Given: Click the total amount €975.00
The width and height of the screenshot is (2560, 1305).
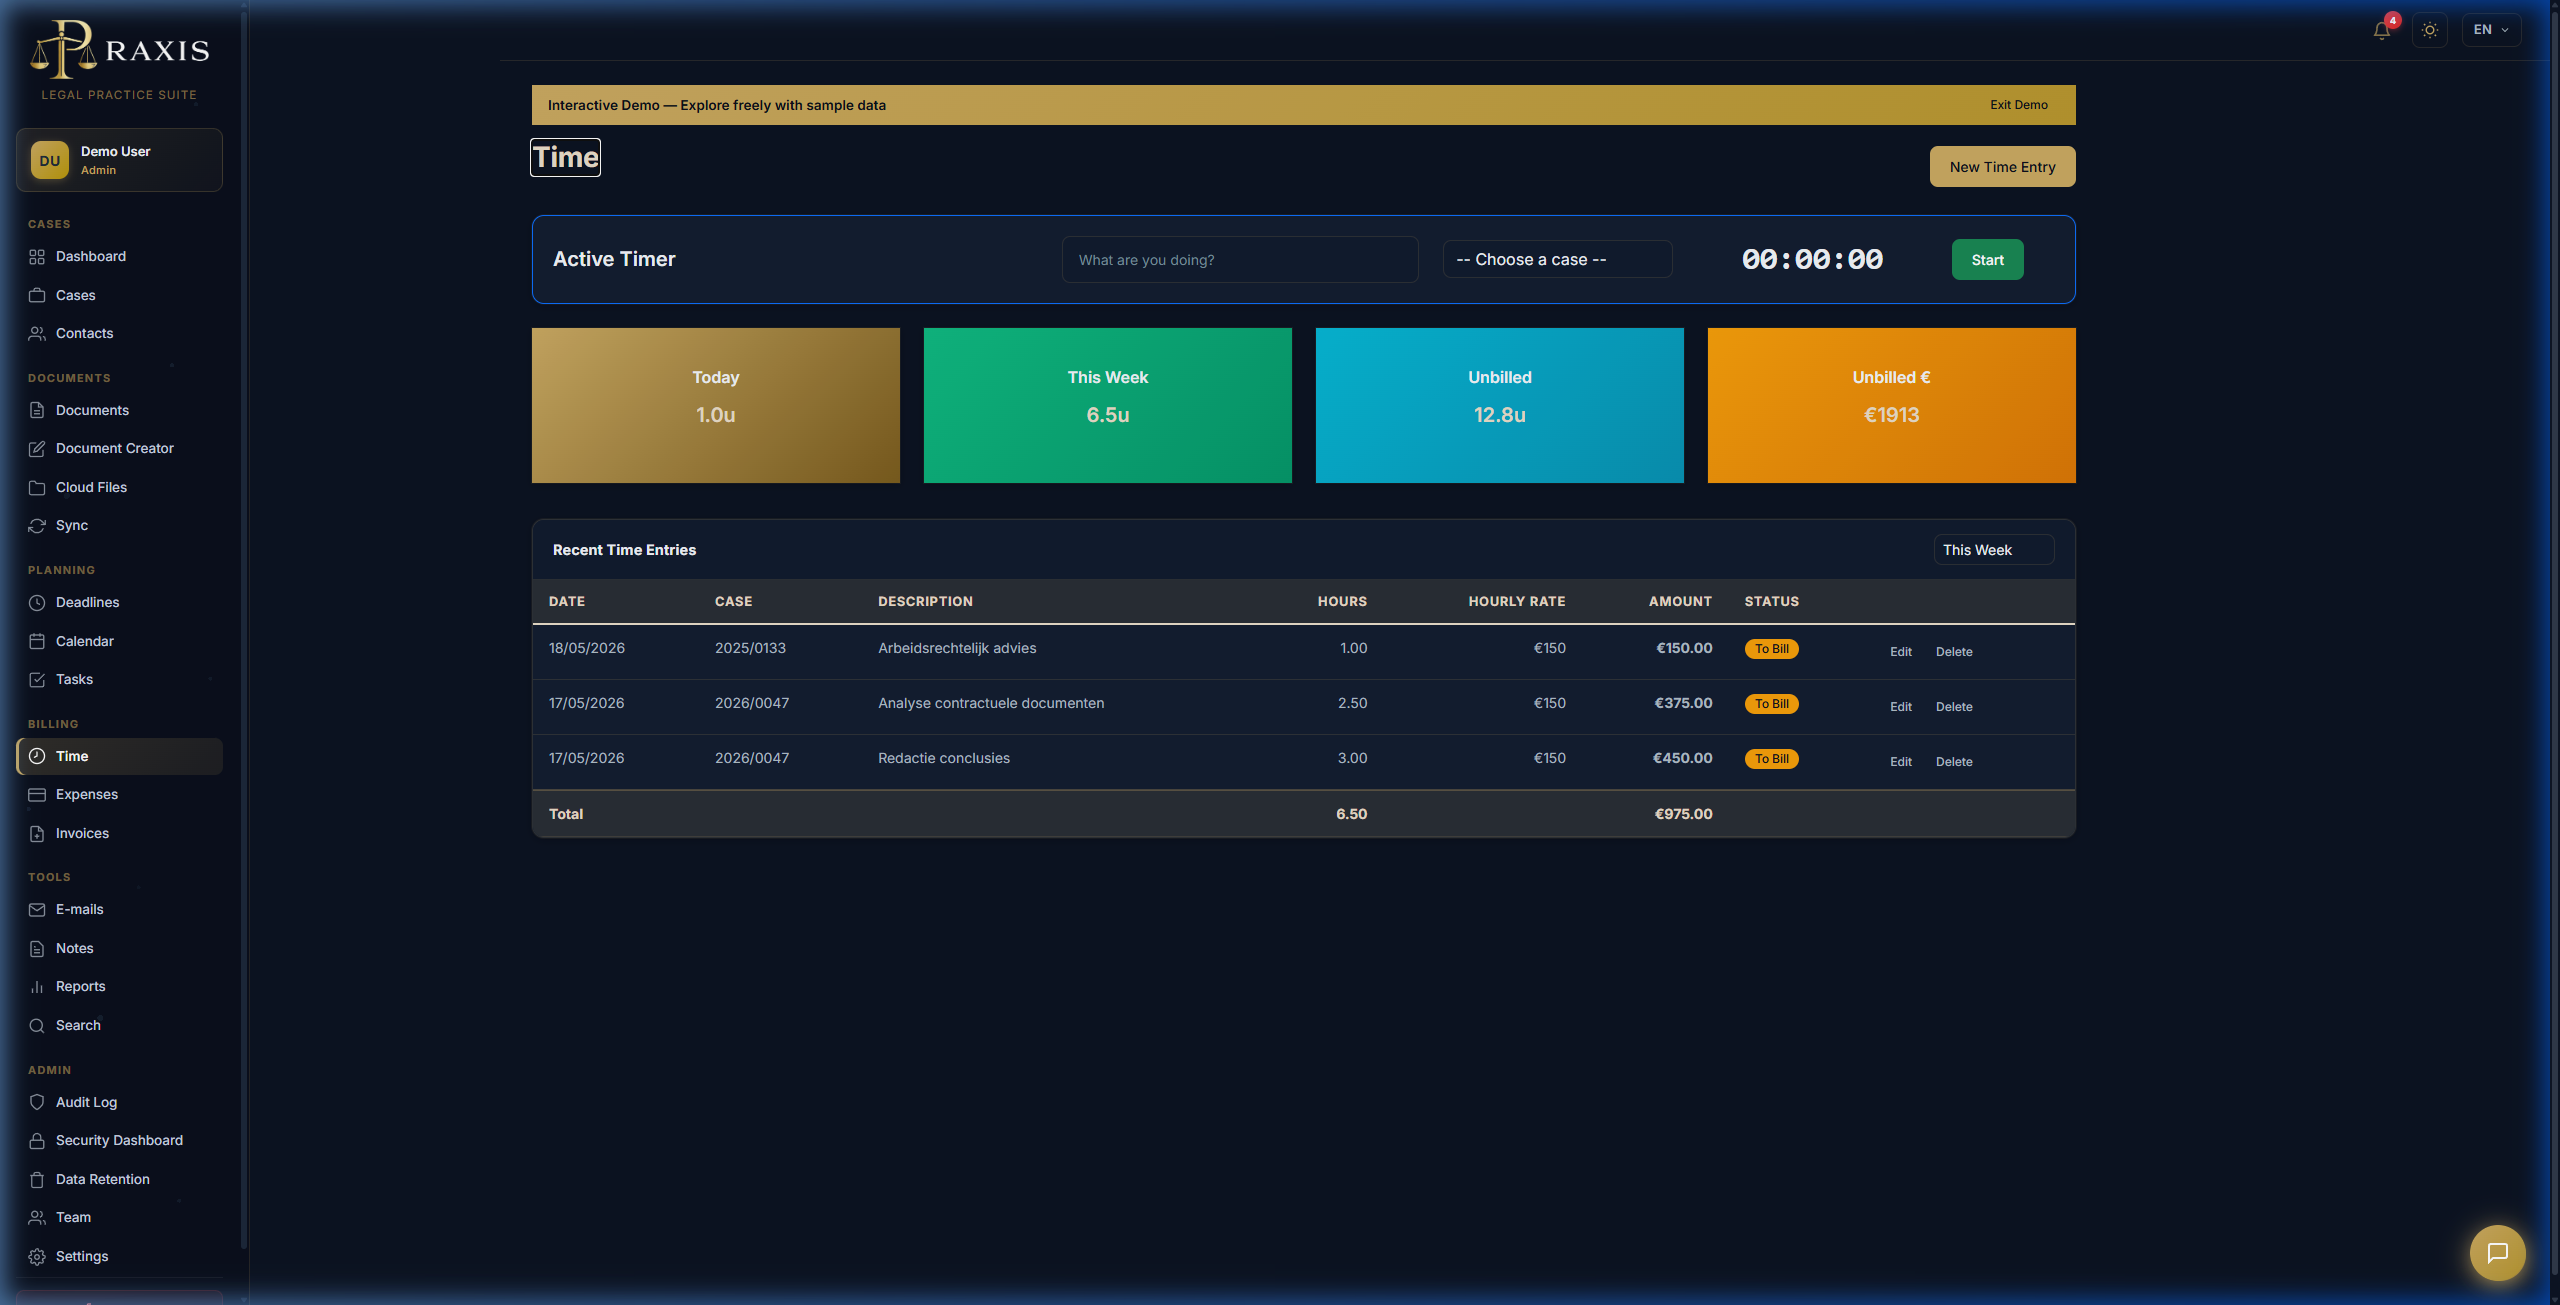Looking at the screenshot, I should 1683,814.
